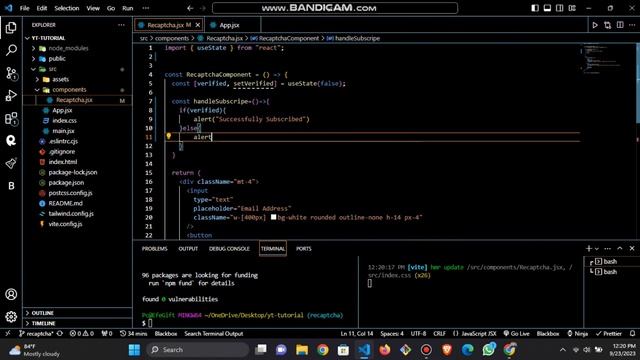Switch to the App.jsx editor tab
640x360 pixels.
click(x=229, y=25)
